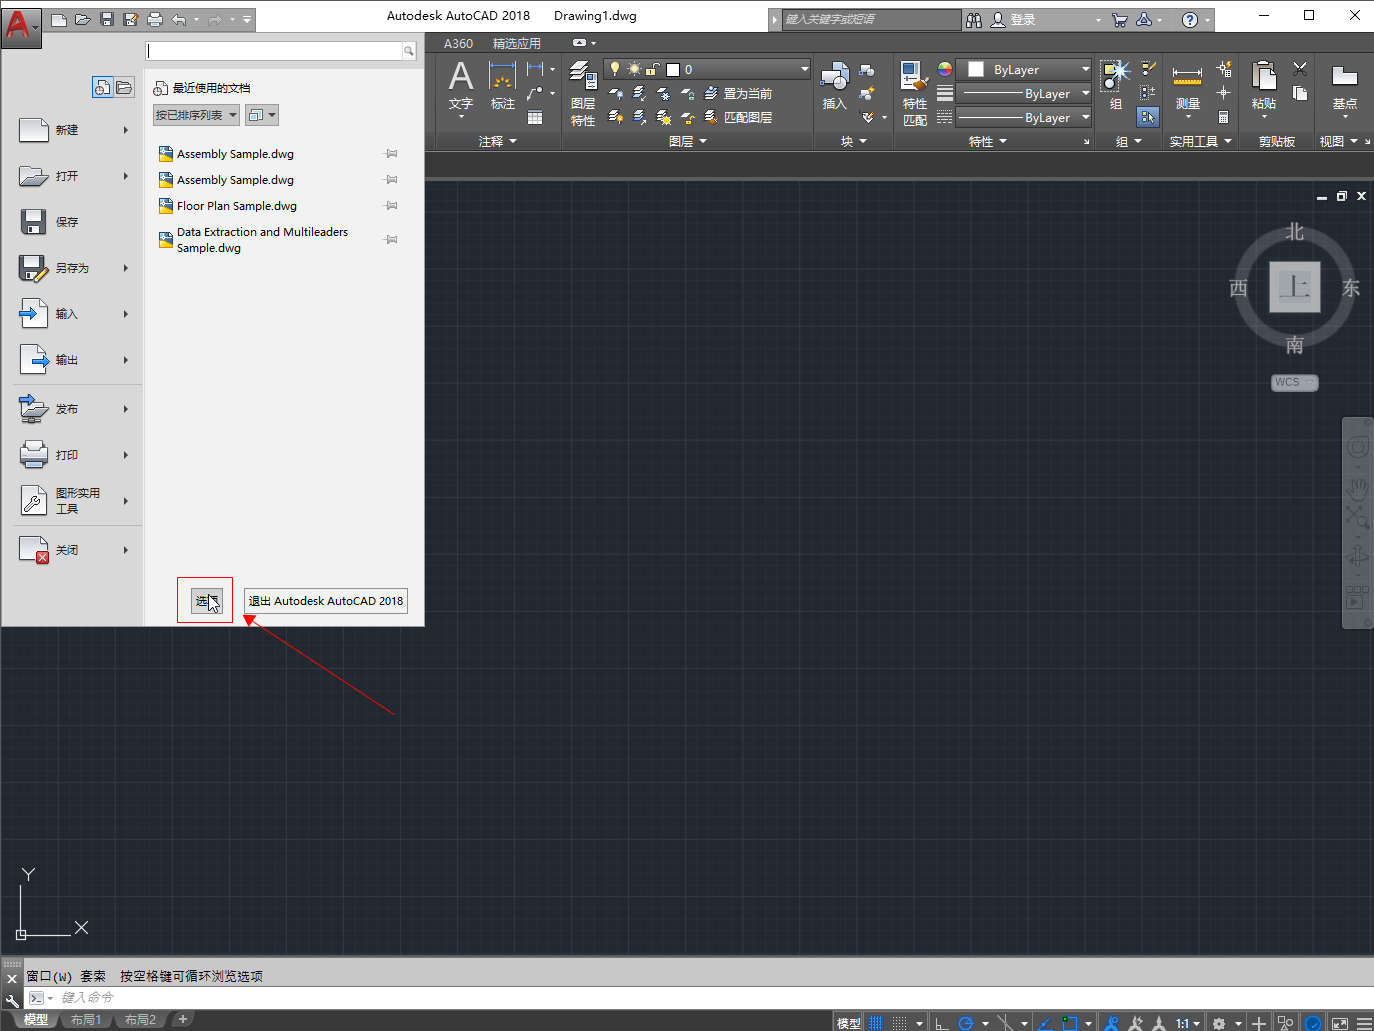The image size is (1374, 1031).
Task: Click the Undo arrow in quick access toolbar
Action: (179, 19)
